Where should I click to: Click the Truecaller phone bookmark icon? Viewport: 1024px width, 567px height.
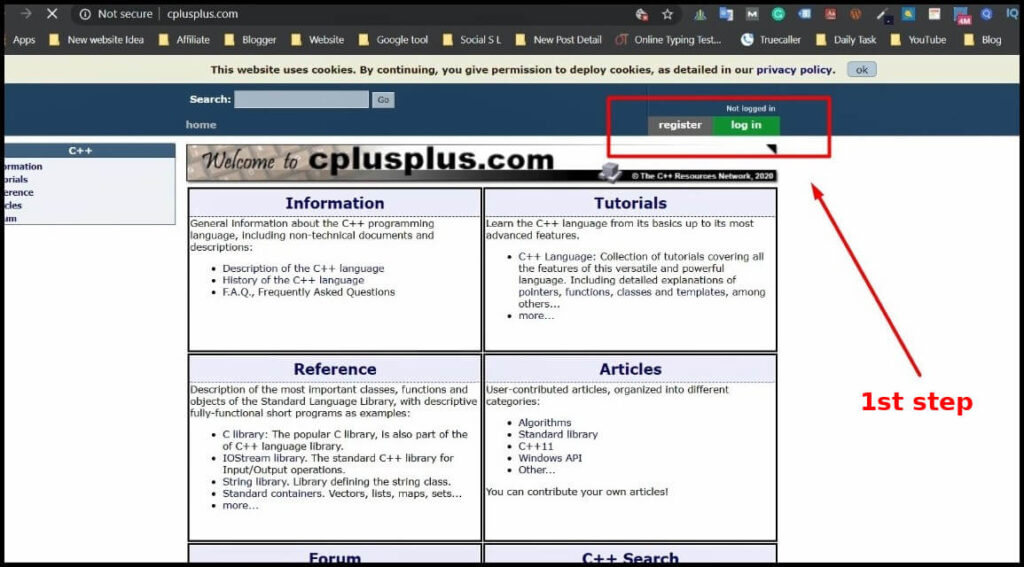coord(746,40)
